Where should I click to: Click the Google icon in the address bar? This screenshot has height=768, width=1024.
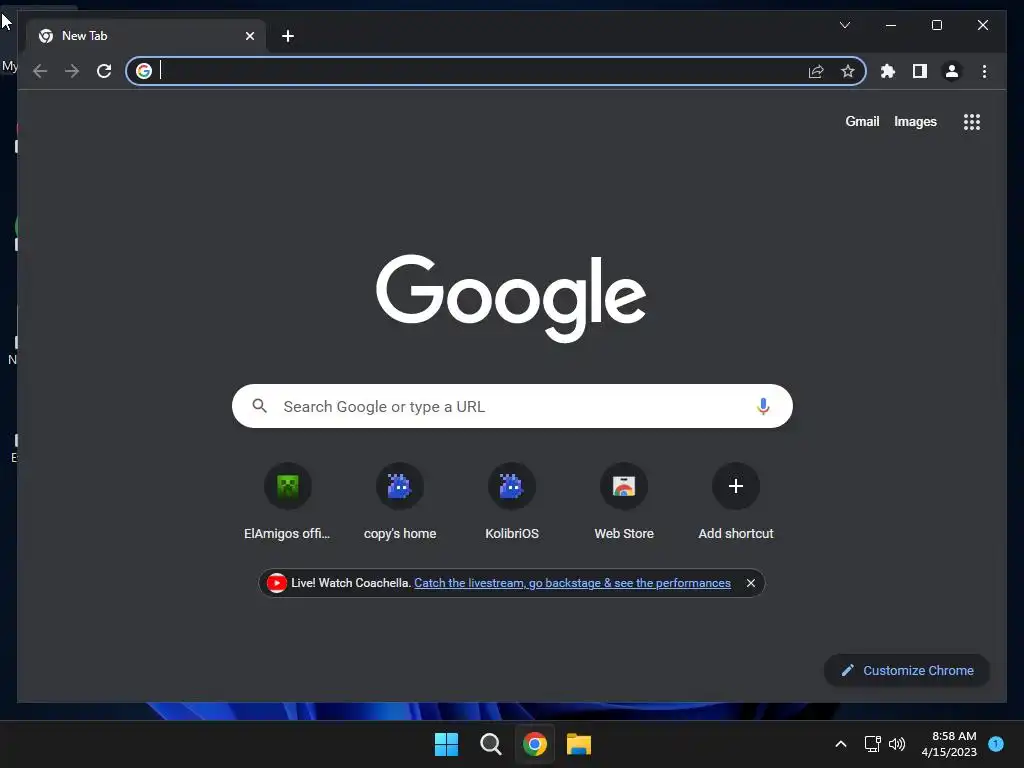click(x=144, y=71)
